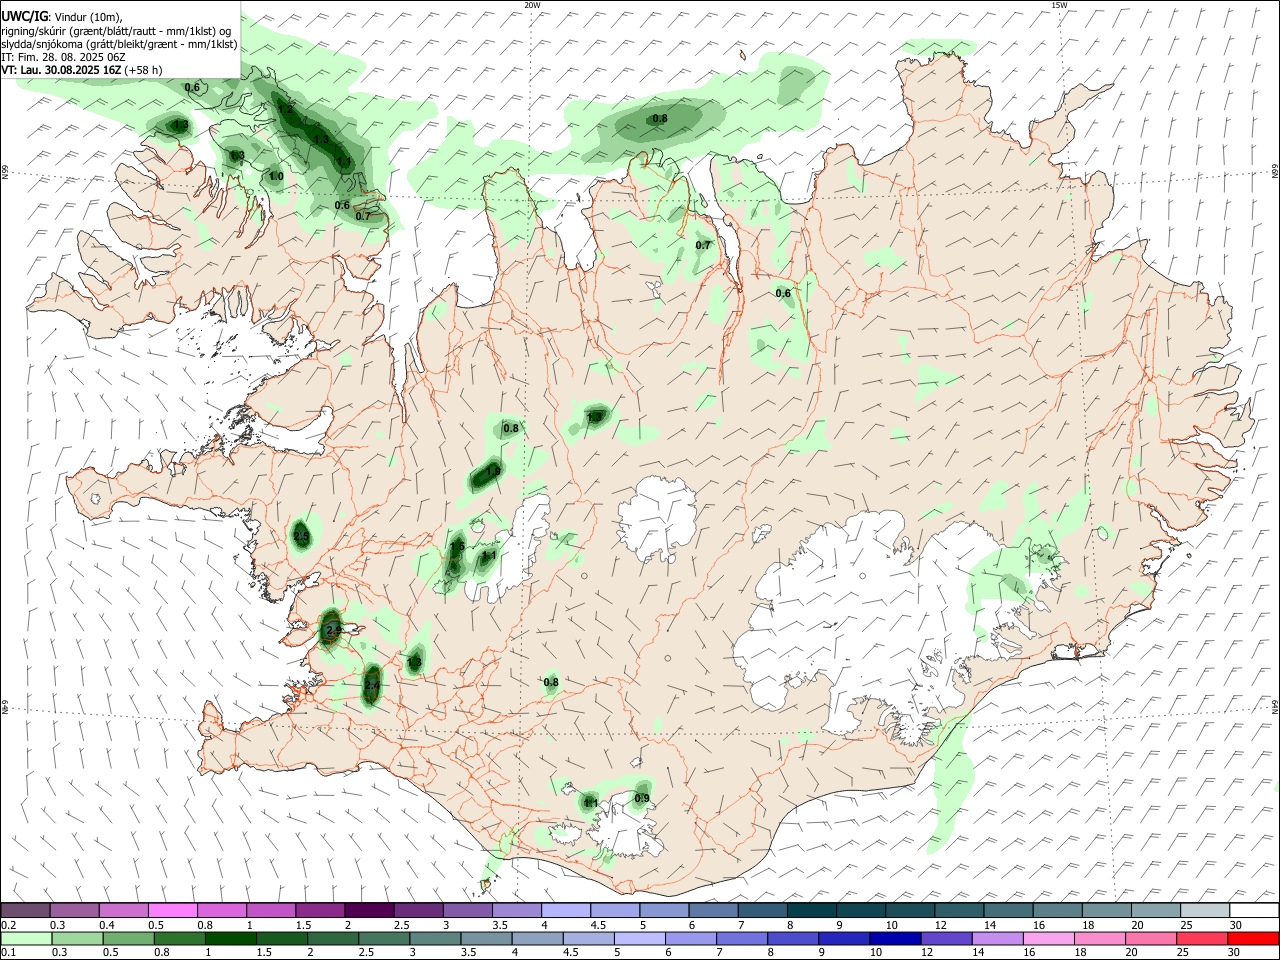Click the hot pink swatch labeled 20, lower row

point(1150,938)
